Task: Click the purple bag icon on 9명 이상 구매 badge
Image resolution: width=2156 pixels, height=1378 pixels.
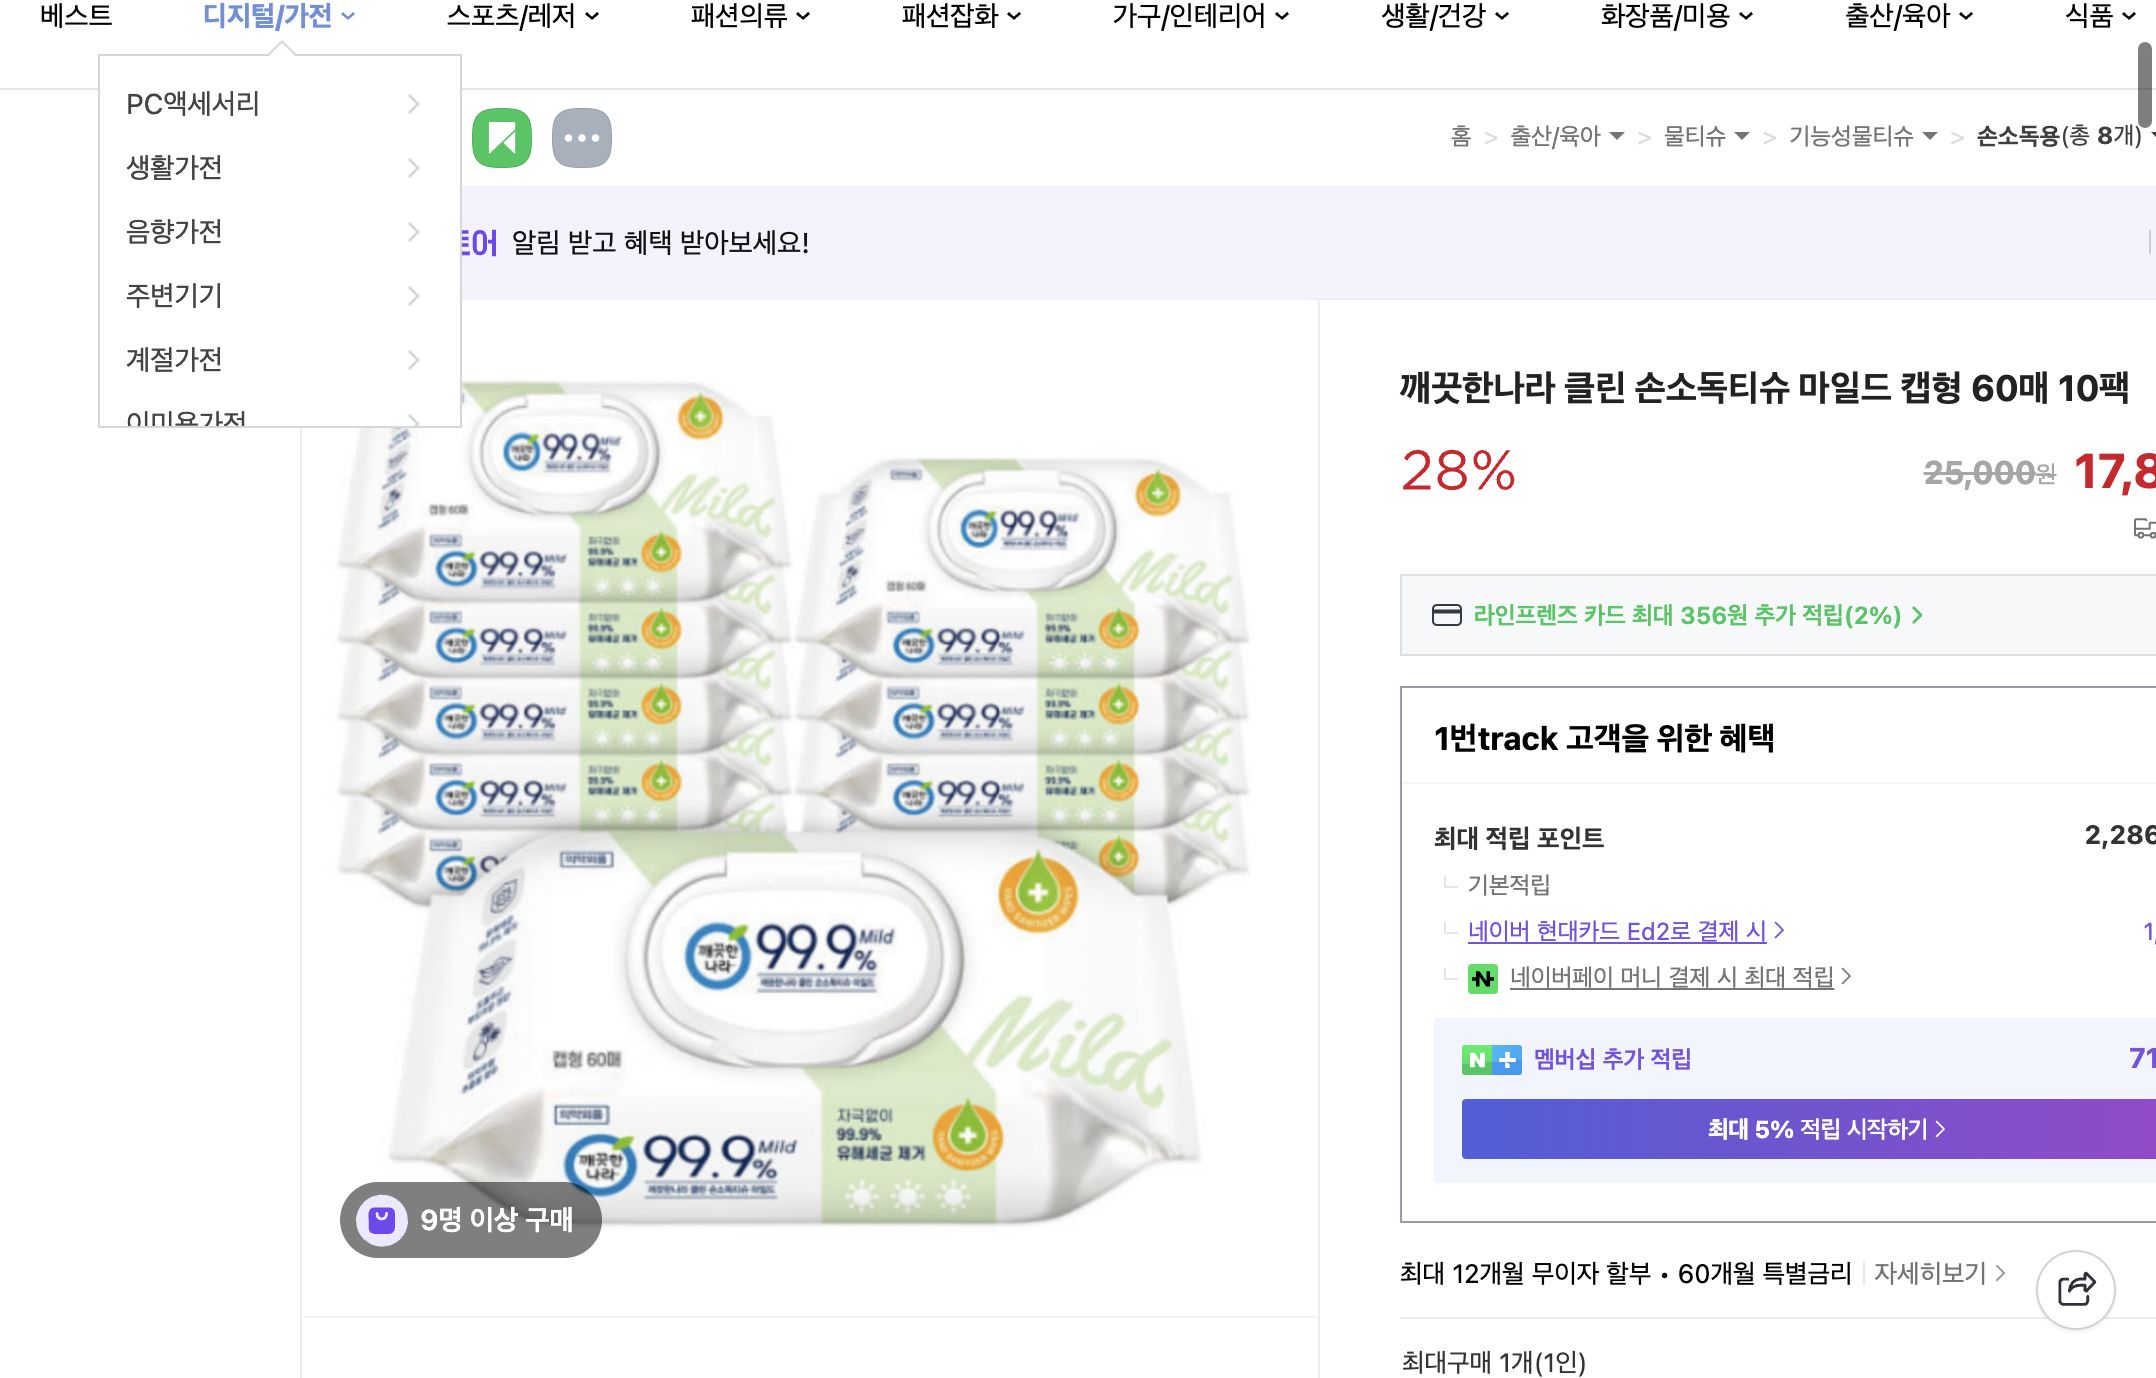Action: pyautogui.click(x=381, y=1219)
